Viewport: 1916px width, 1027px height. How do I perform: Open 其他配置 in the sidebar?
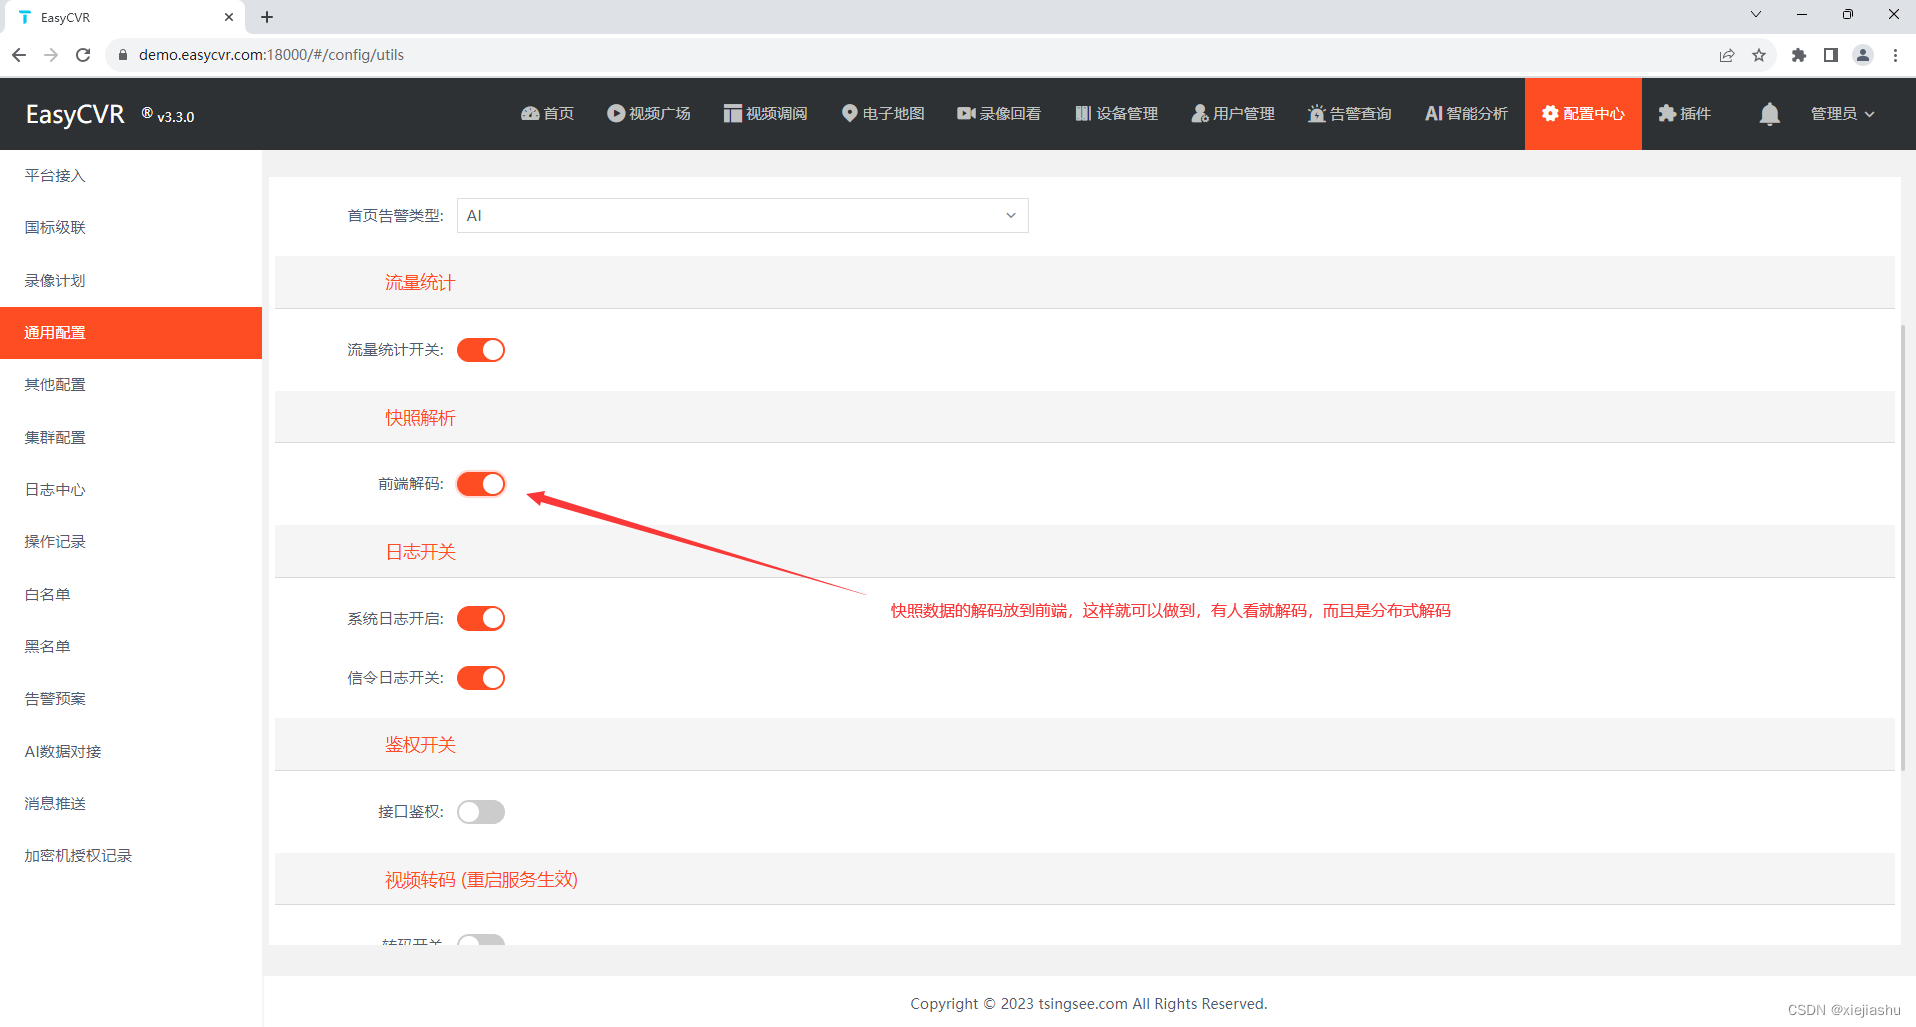[131, 385]
